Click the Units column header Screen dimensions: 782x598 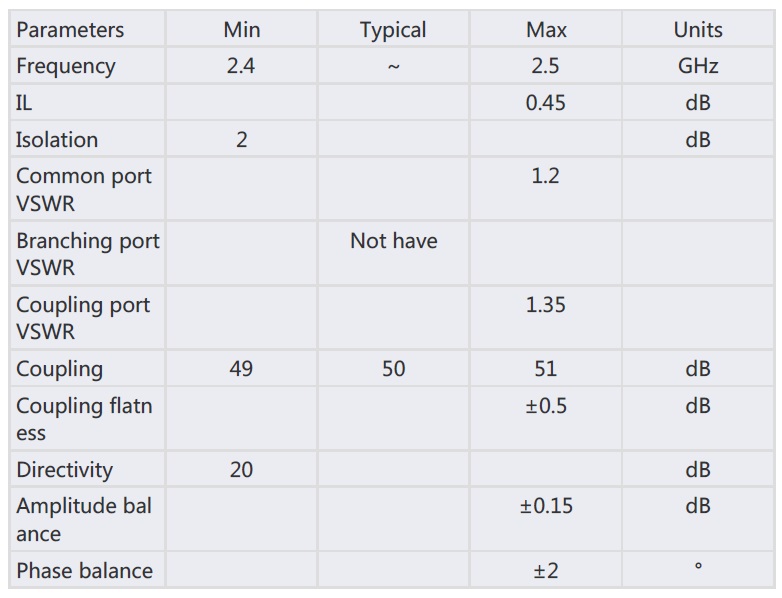coord(698,30)
